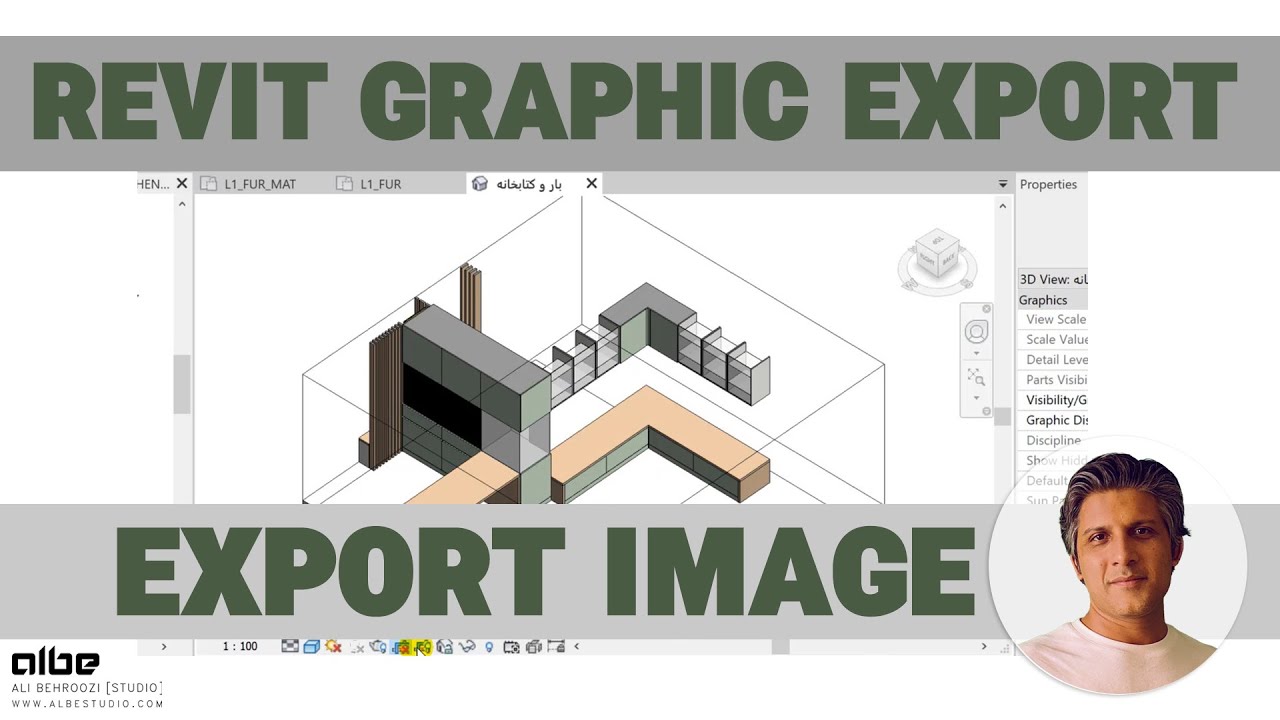Toggle Reveal Hidden Elements lightbulb
Viewport: 1280px width, 720px height.
(489, 647)
